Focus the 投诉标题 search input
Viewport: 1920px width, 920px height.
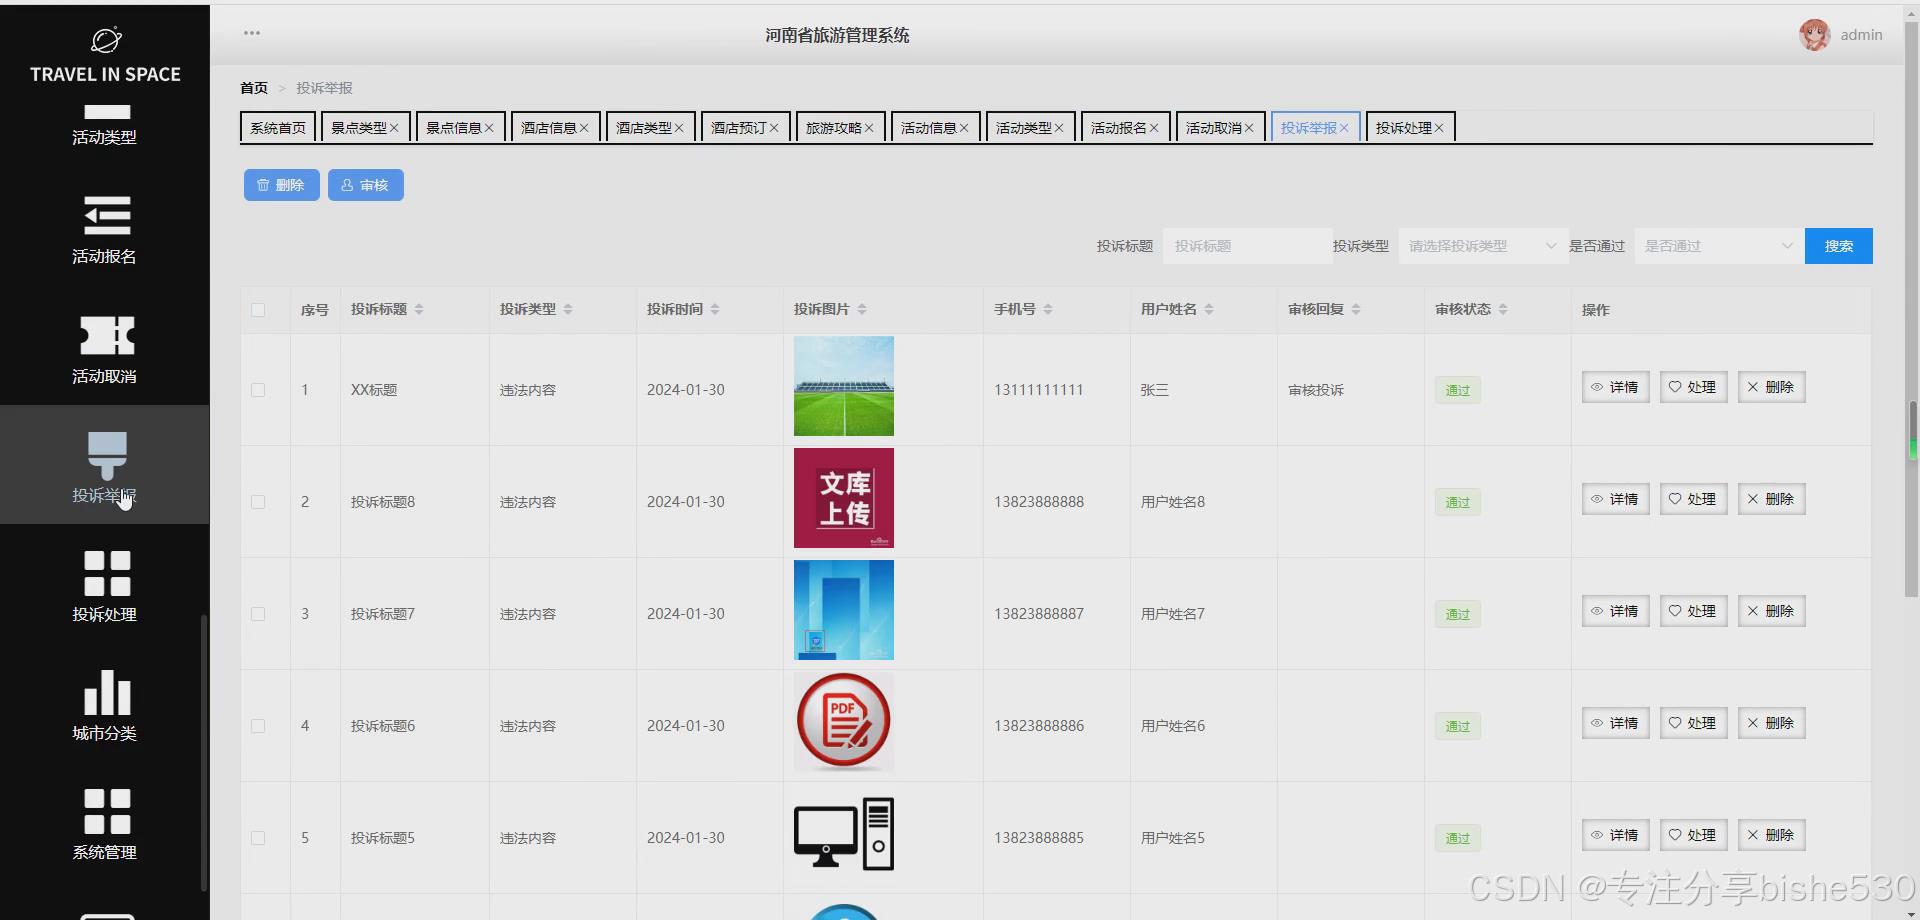tap(1247, 246)
